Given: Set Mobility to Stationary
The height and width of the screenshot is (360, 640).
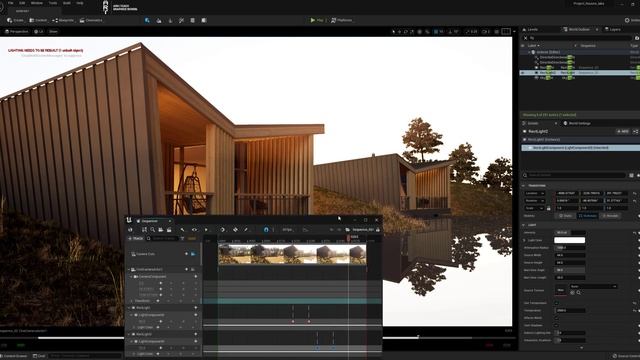Looking at the screenshot, I should coord(587,216).
